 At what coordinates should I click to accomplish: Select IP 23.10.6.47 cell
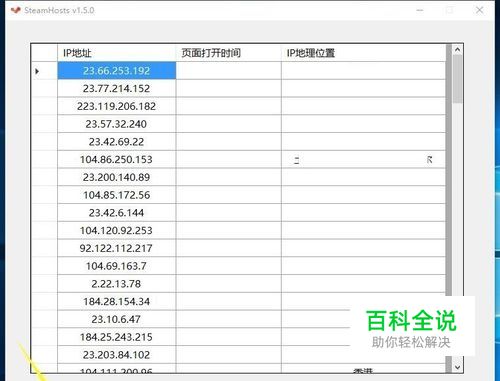pos(117,319)
